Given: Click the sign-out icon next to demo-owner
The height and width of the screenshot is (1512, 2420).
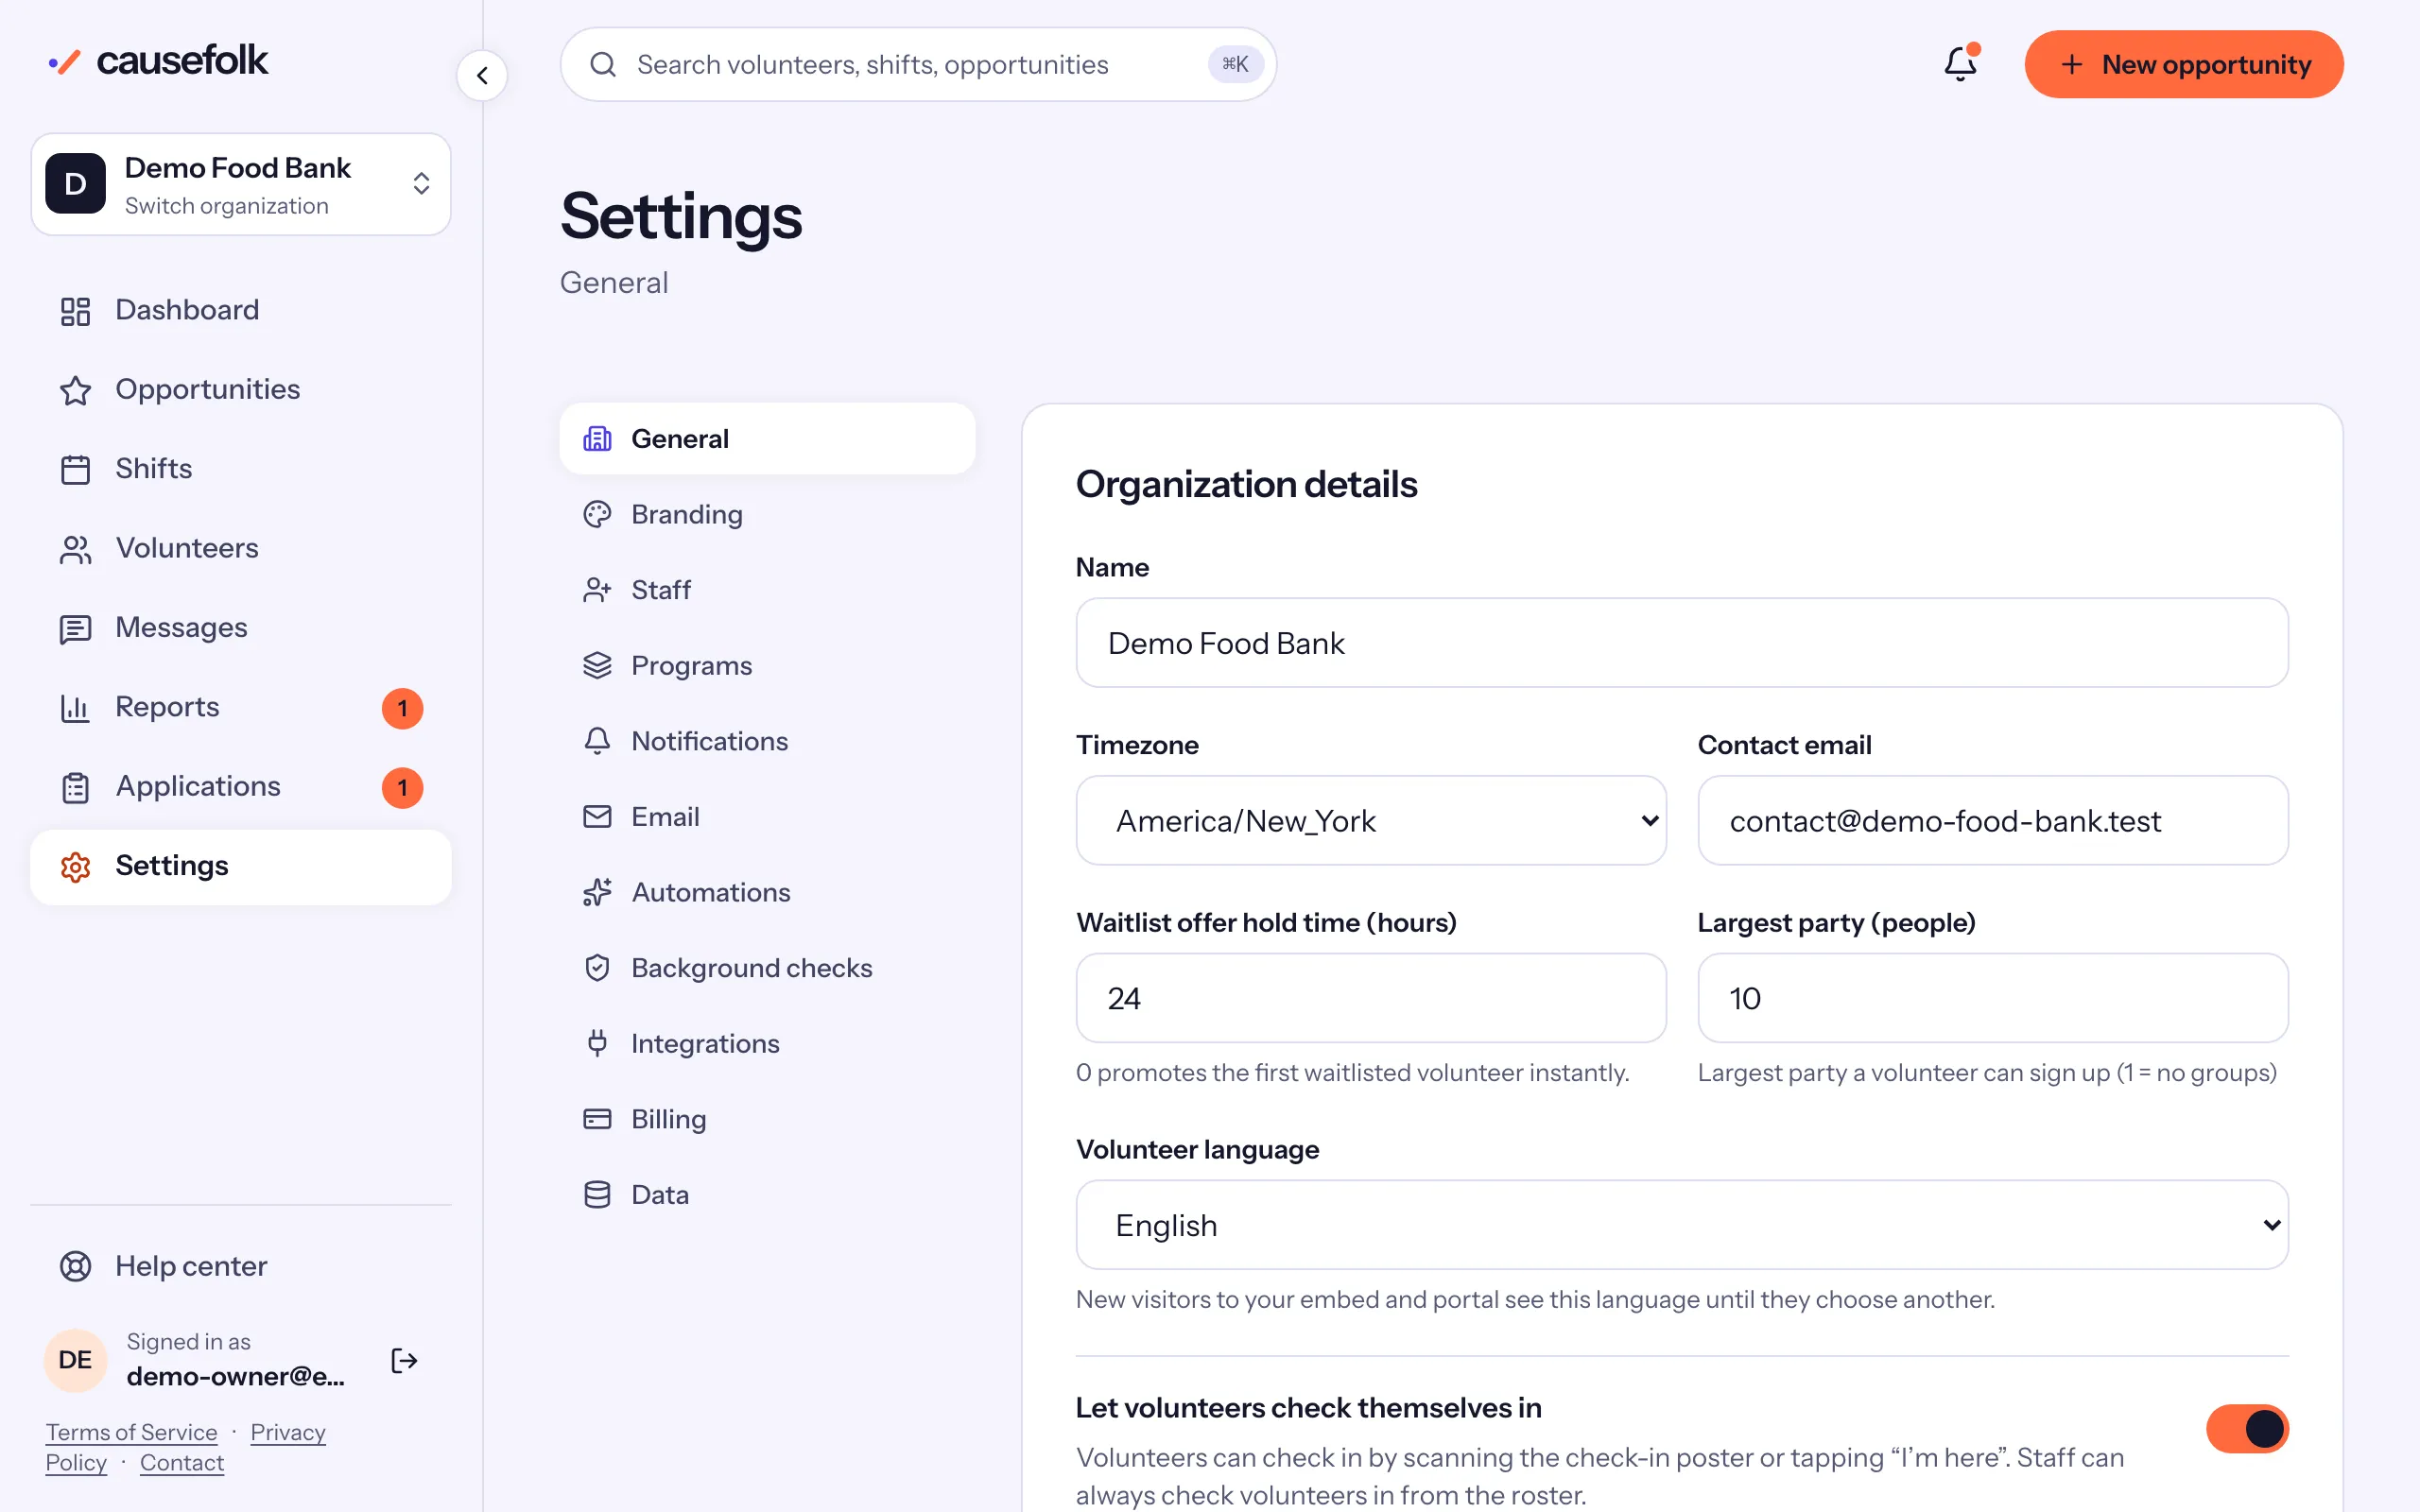Looking at the screenshot, I should (x=404, y=1360).
